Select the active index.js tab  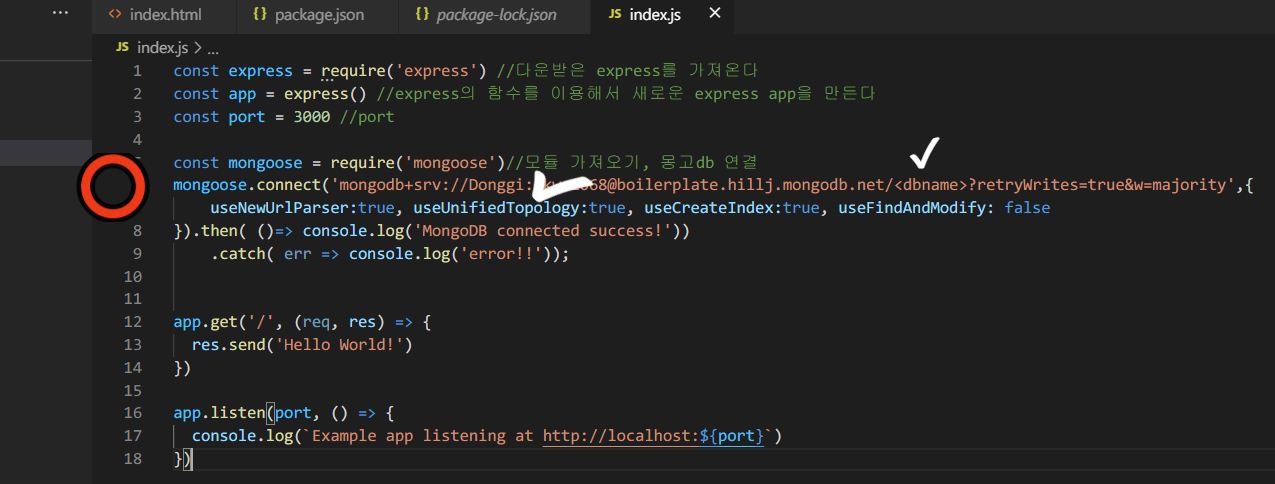coord(656,15)
